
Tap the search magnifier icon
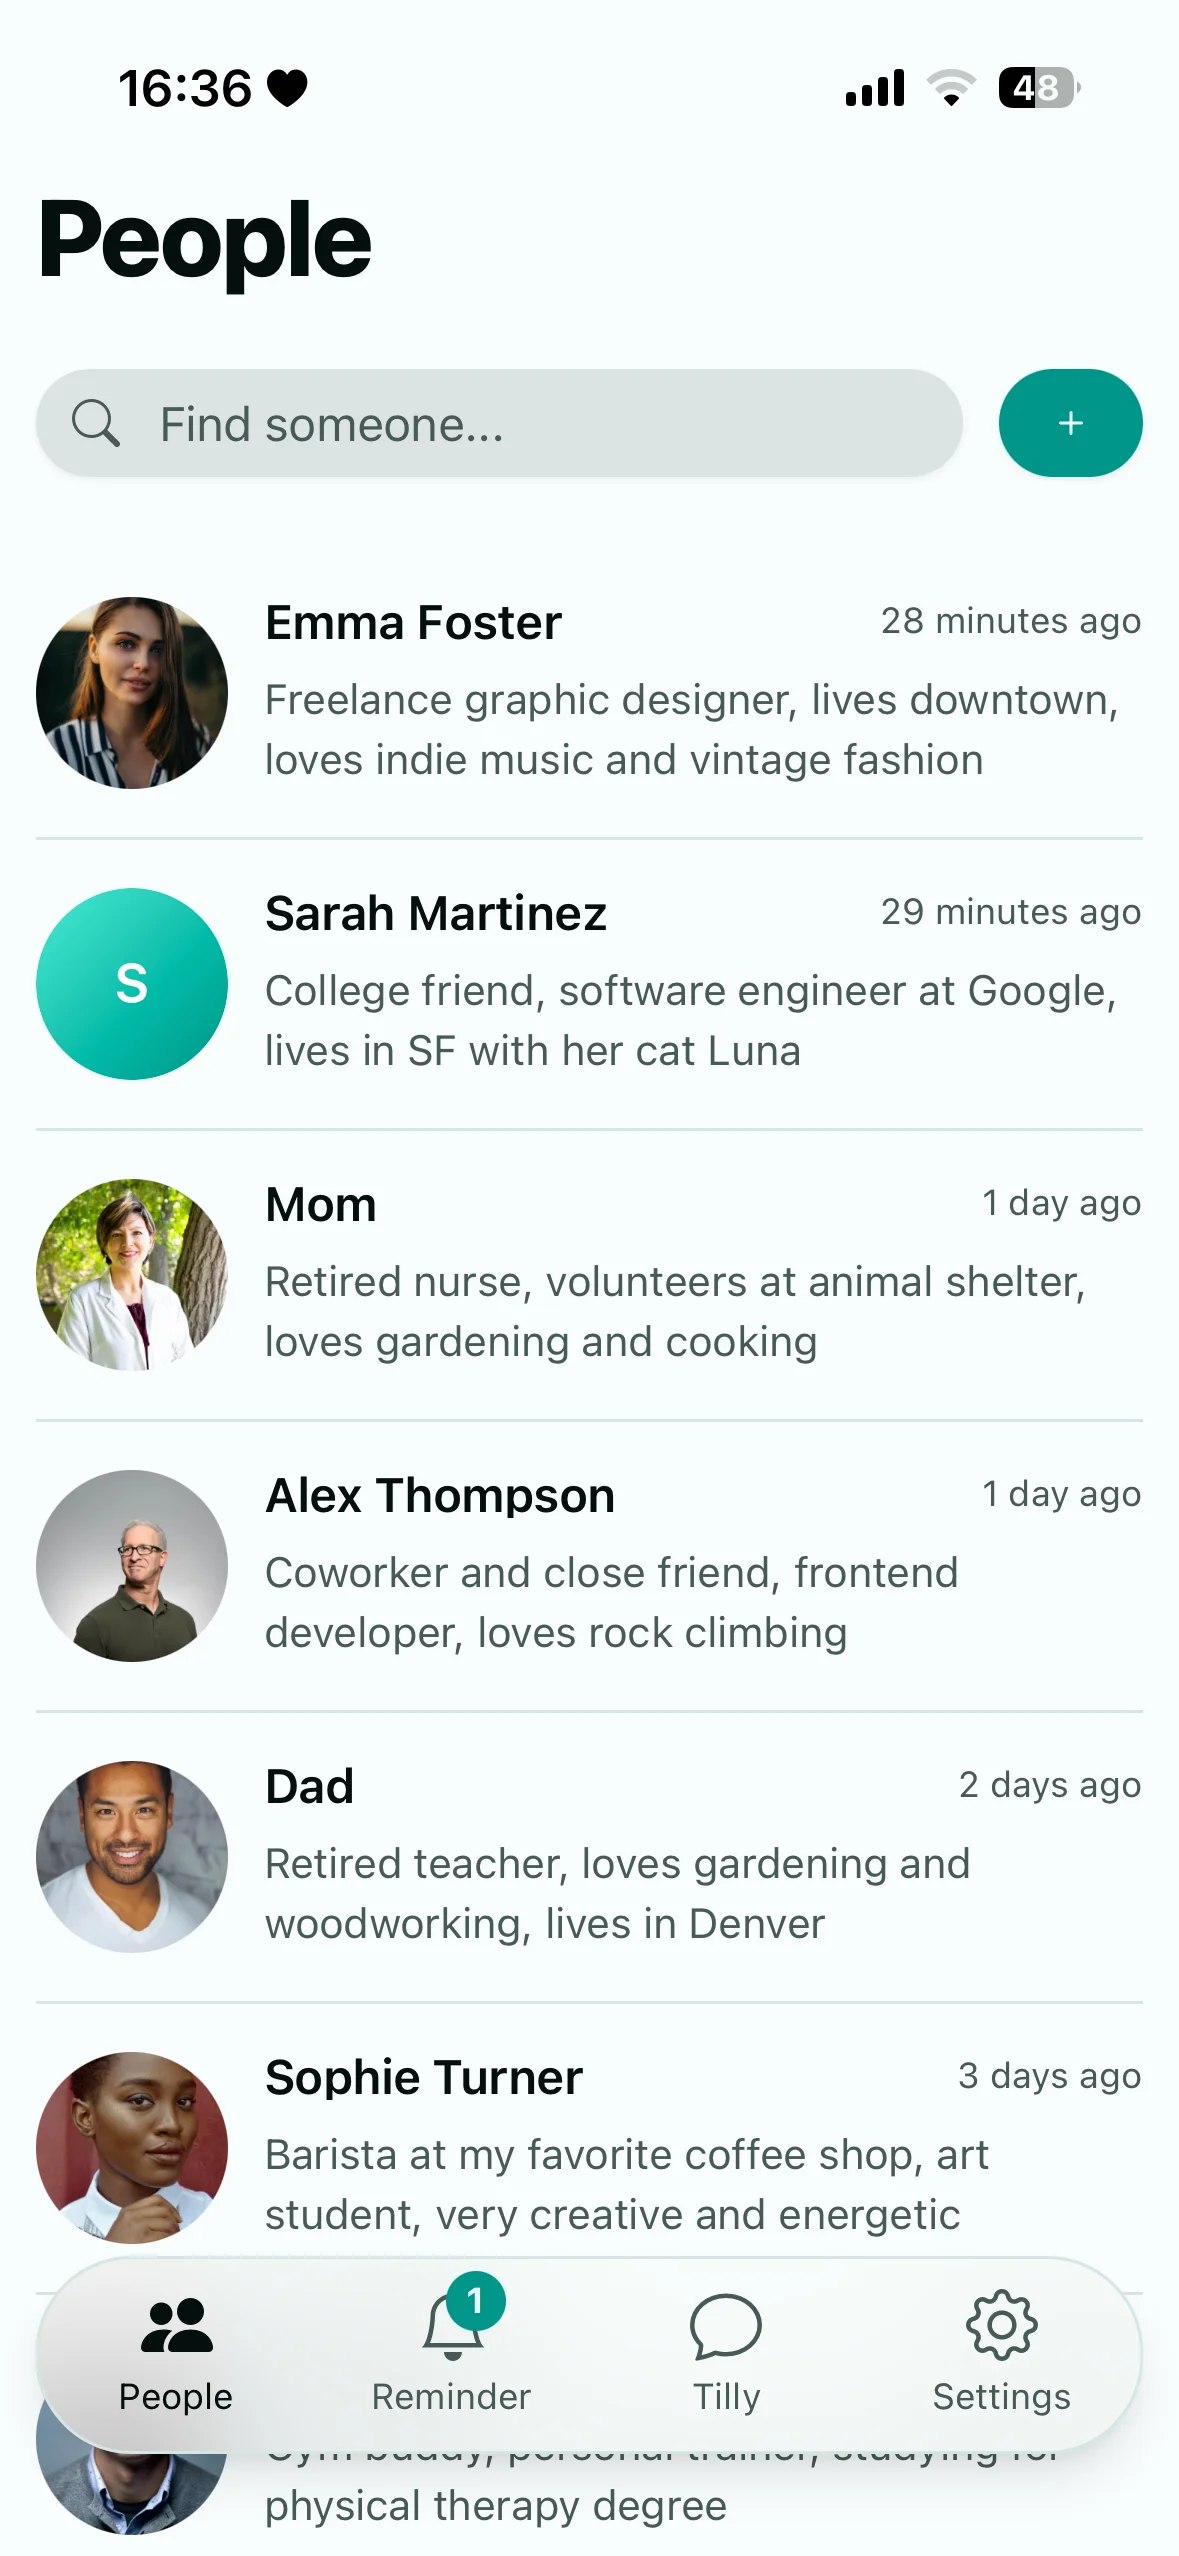coord(96,422)
